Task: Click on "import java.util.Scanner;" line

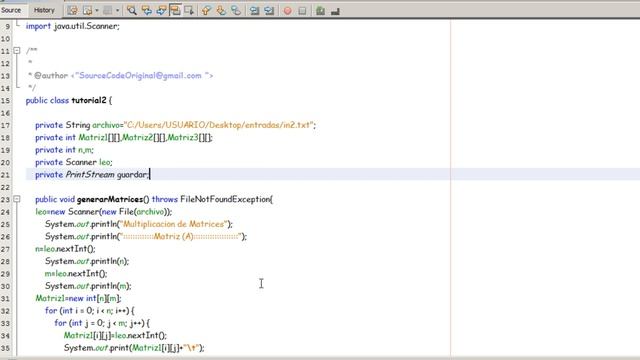Action: [x=73, y=26]
